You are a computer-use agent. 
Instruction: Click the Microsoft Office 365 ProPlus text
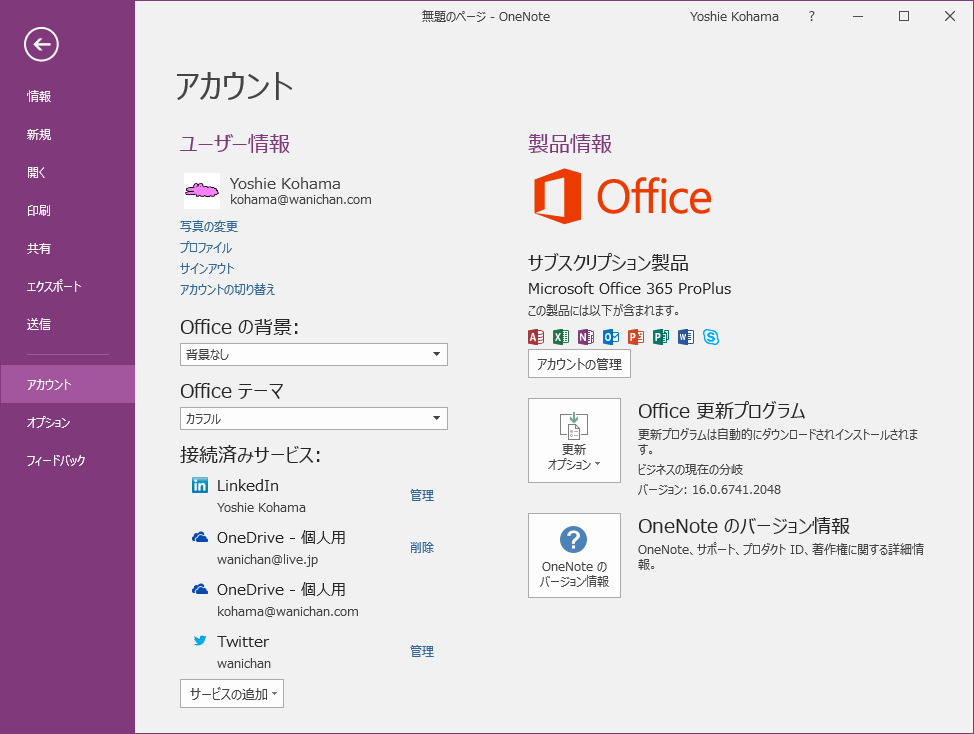click(629, 289)
